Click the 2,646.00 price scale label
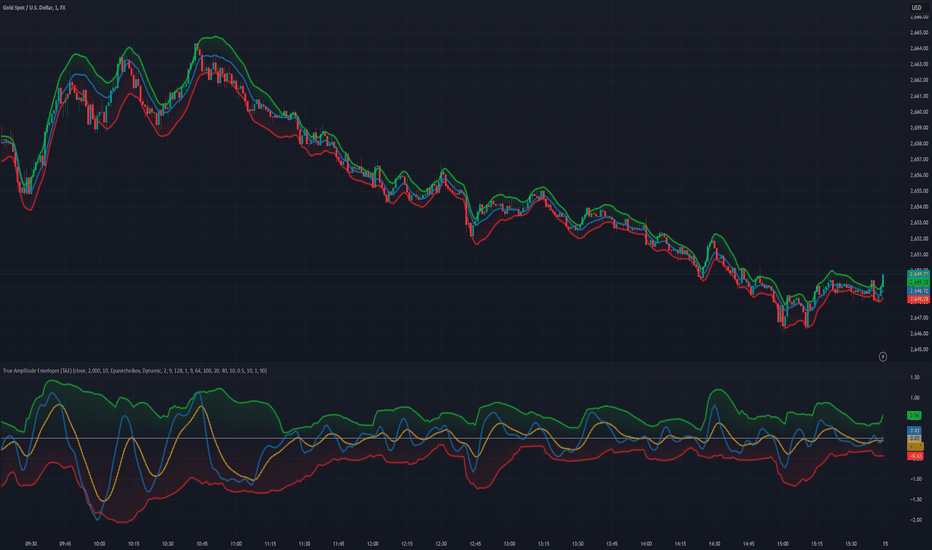 click(919, 334)
